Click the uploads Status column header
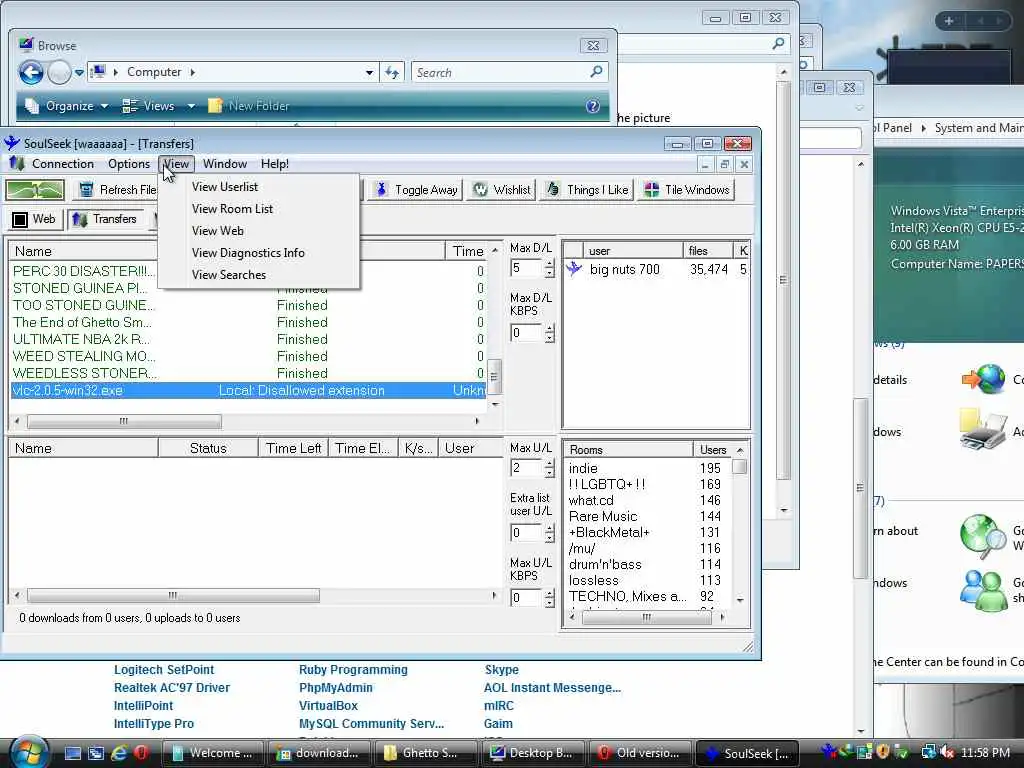1024x768 pixels. click(208, 448)
